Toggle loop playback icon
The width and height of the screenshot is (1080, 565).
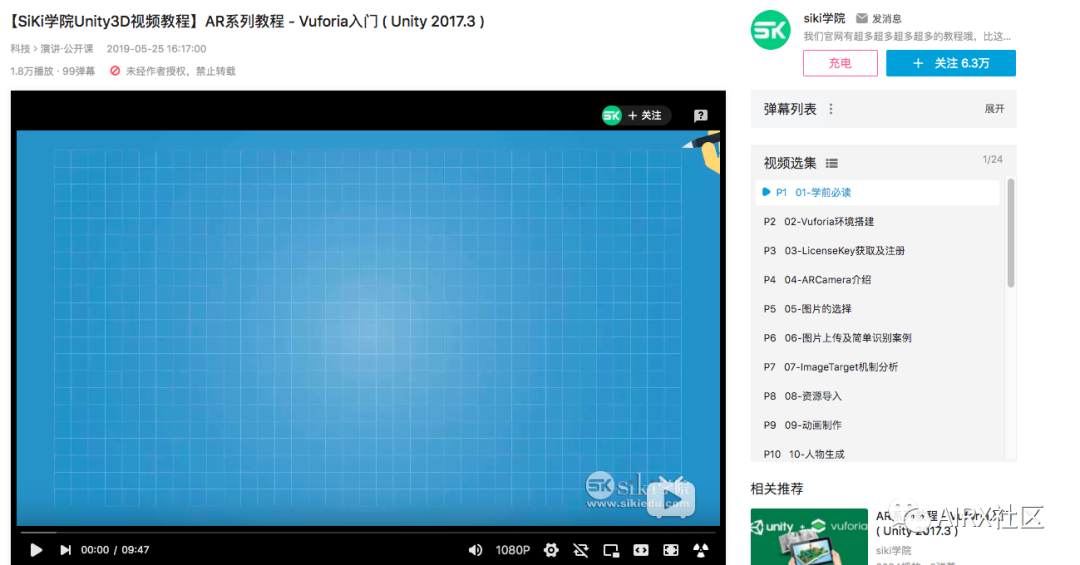point(581,550)
